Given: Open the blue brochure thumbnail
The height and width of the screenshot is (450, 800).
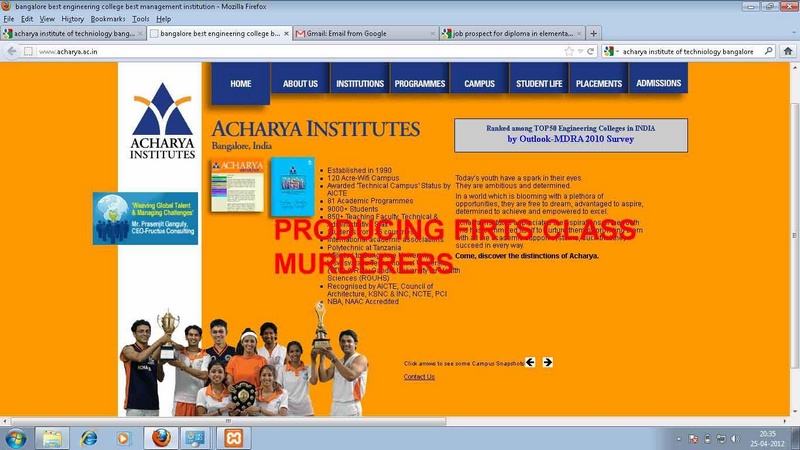Looking at the screenshot, I should pyautogui.click(x=292, y=187).
